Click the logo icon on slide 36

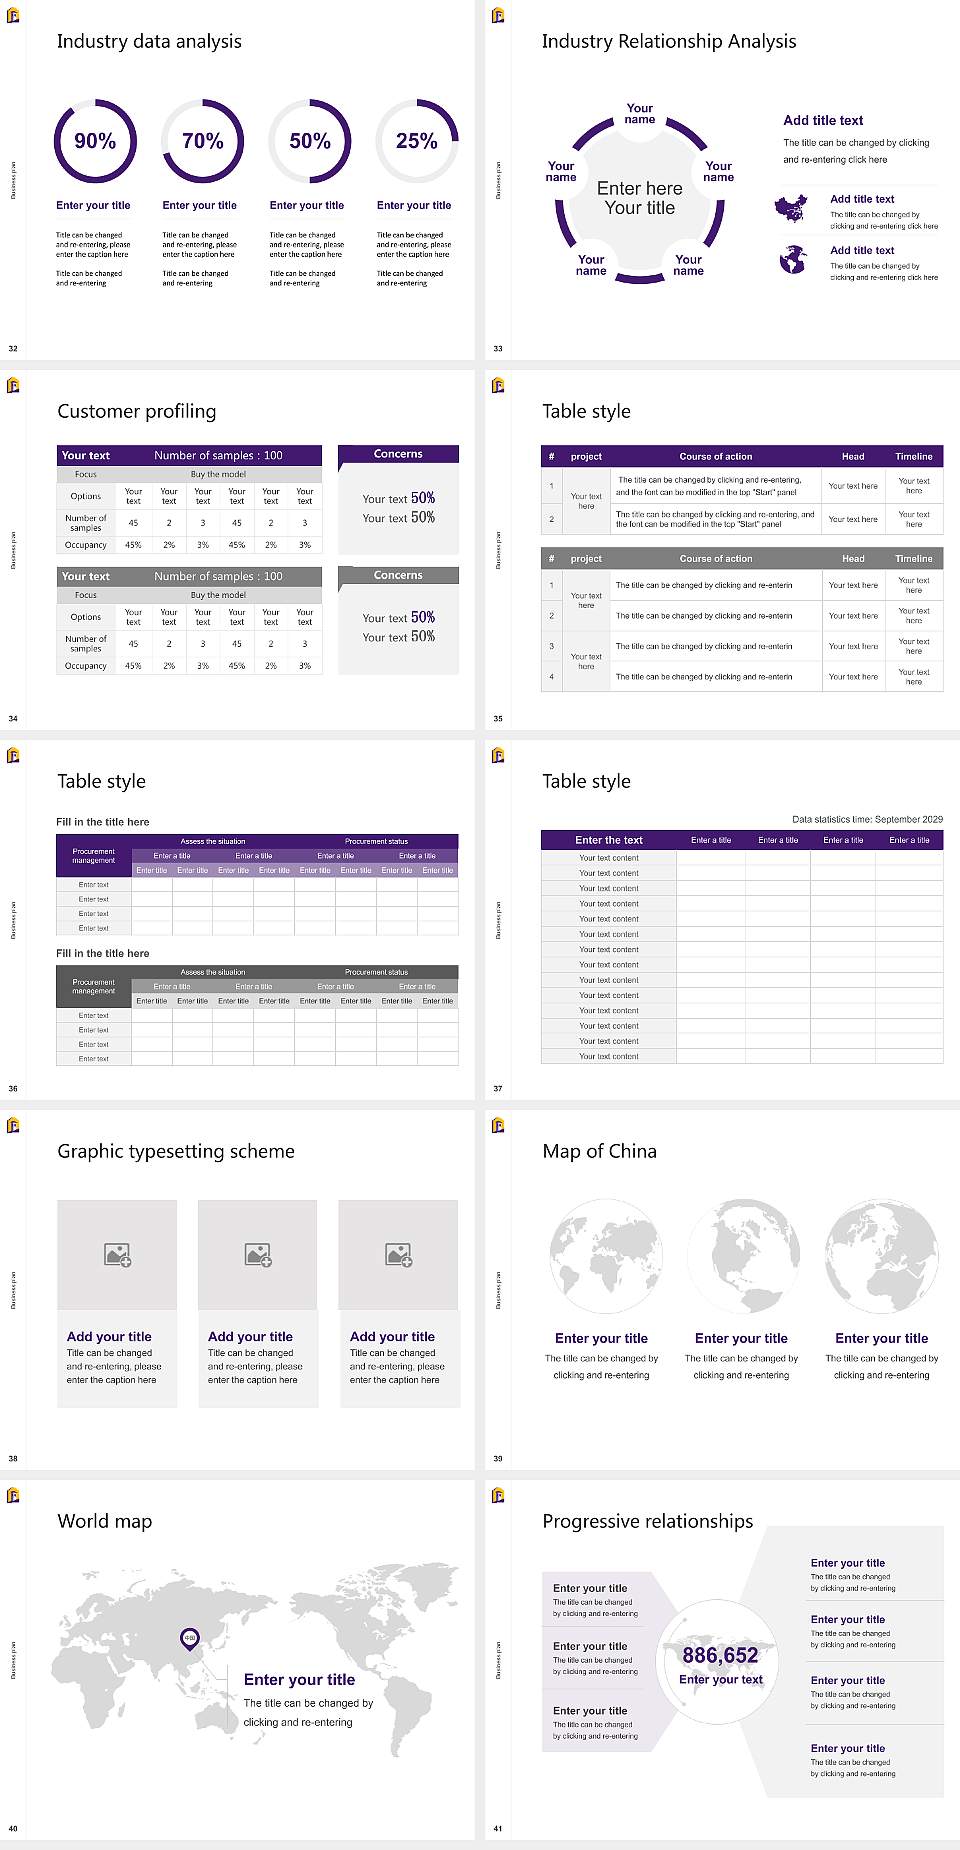(13, 755)
